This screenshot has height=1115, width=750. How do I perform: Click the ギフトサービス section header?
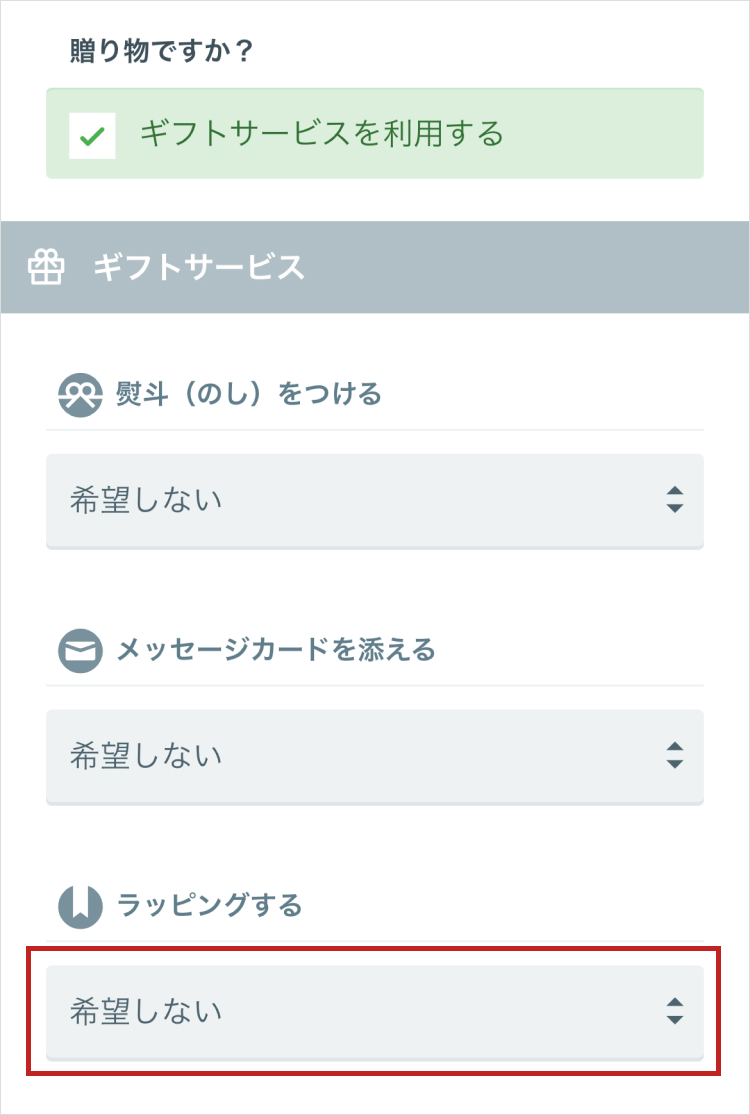375,267
